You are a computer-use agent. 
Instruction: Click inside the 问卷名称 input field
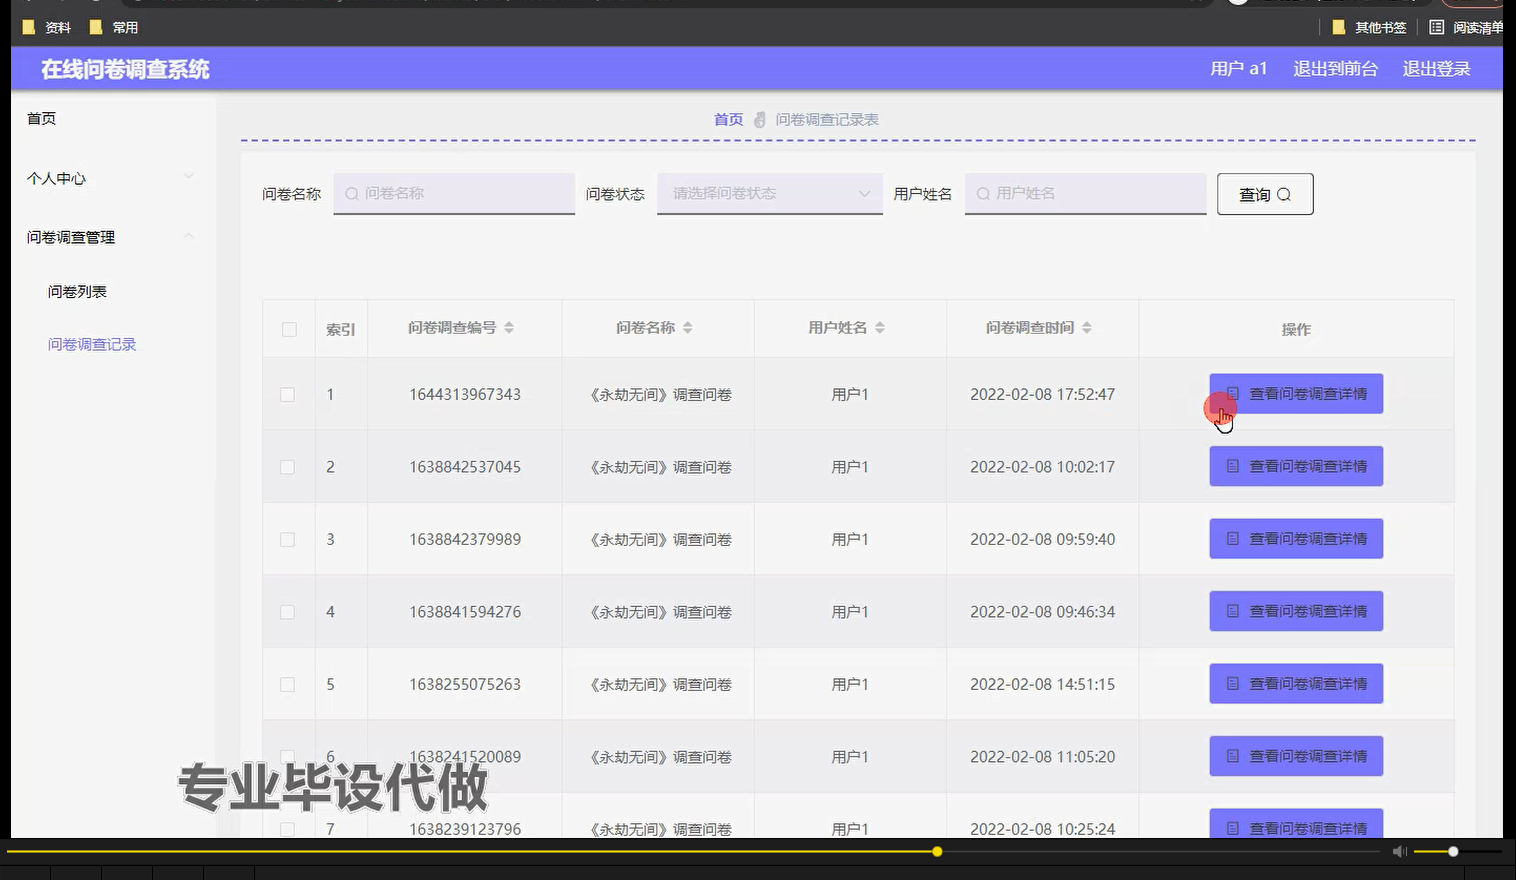point(450,194)
